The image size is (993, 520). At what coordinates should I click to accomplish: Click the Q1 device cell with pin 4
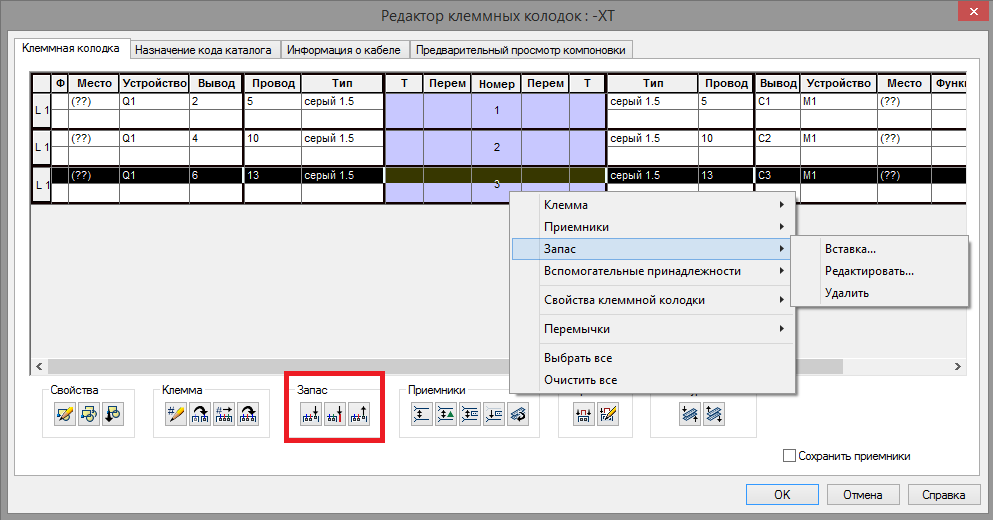(x=155, y=138)
